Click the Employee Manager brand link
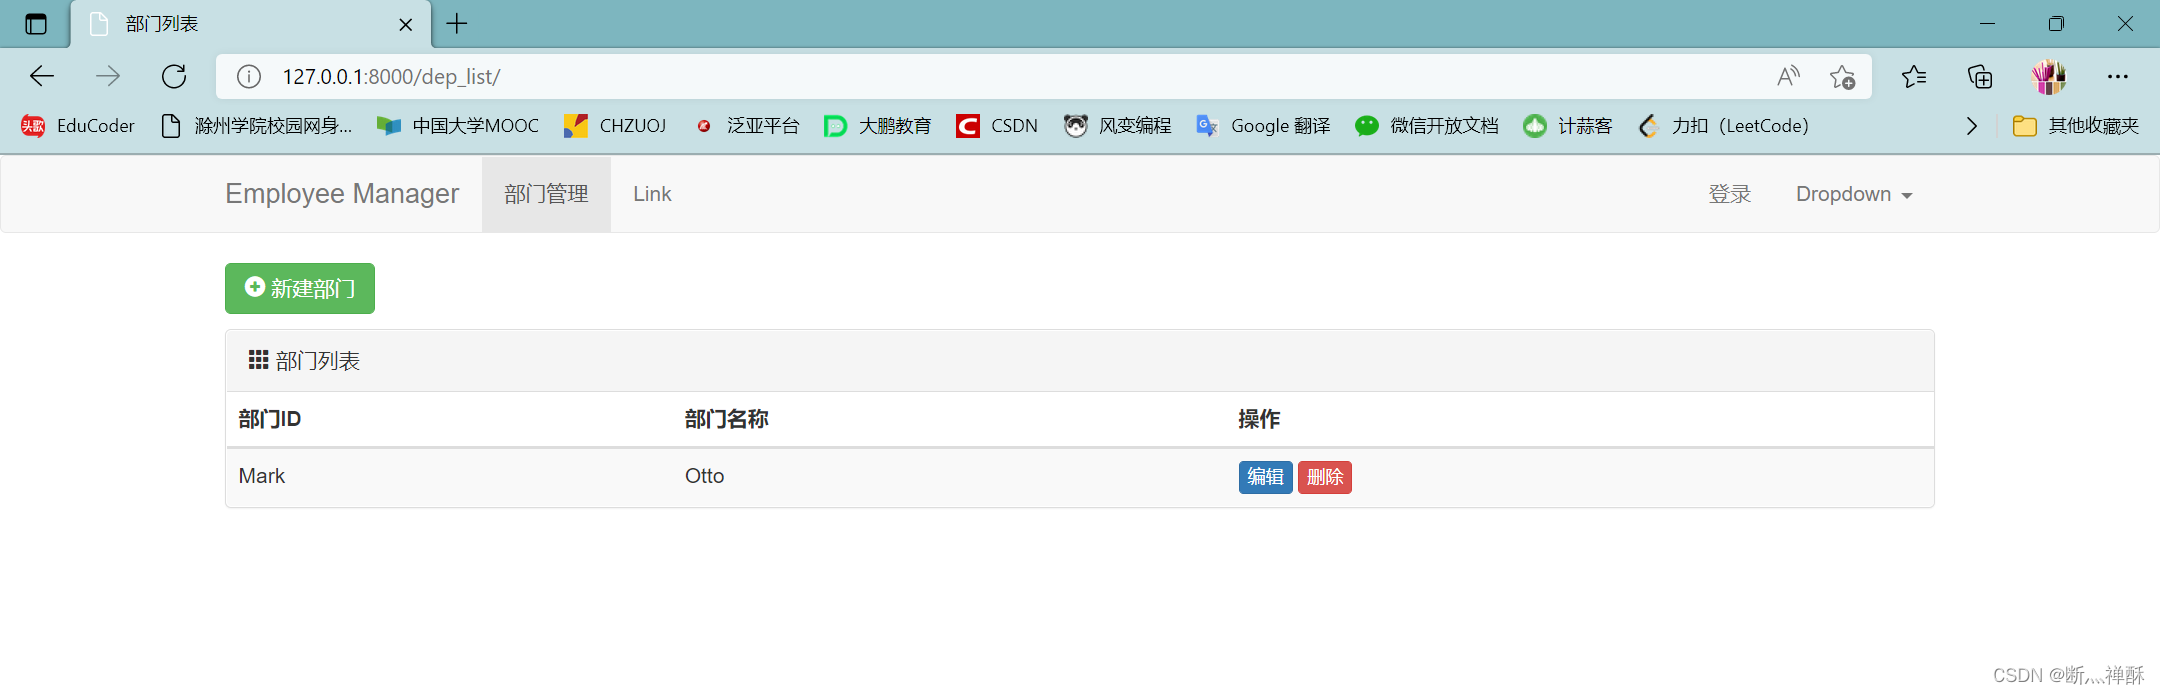The width and height of the screenshot is (2160, 694). pyautogui.click(x=342, y=194)
